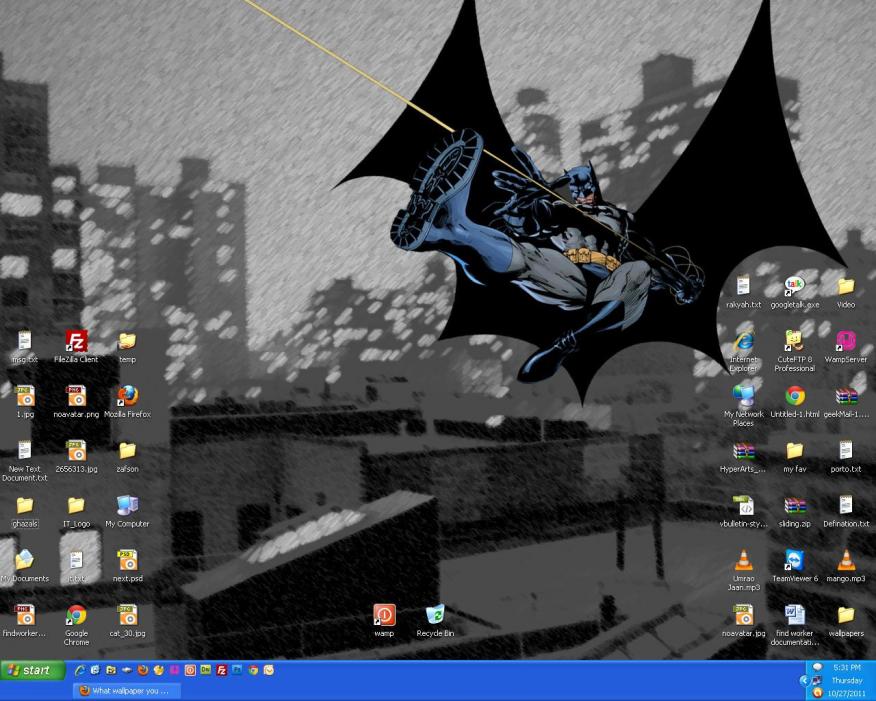Select the next.psd Photoshop file

127,561
